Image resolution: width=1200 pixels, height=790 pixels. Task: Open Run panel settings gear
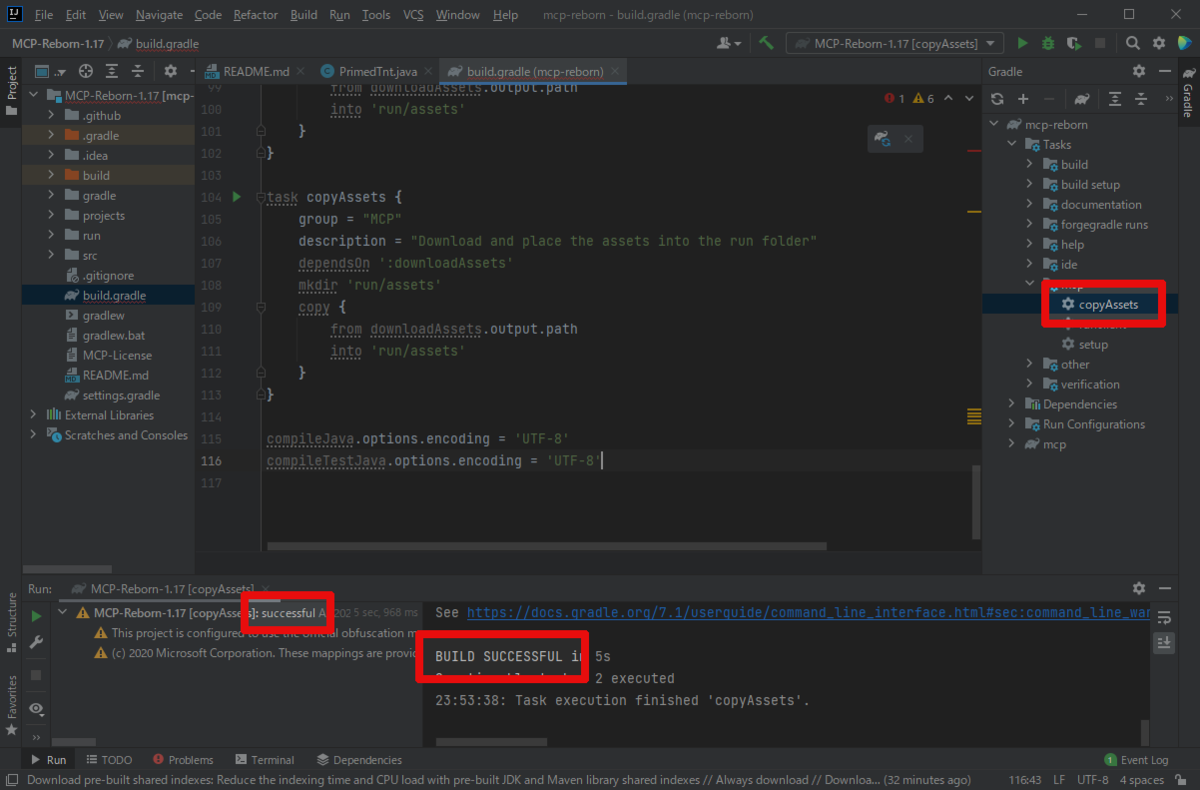(x=1138, y=589)
